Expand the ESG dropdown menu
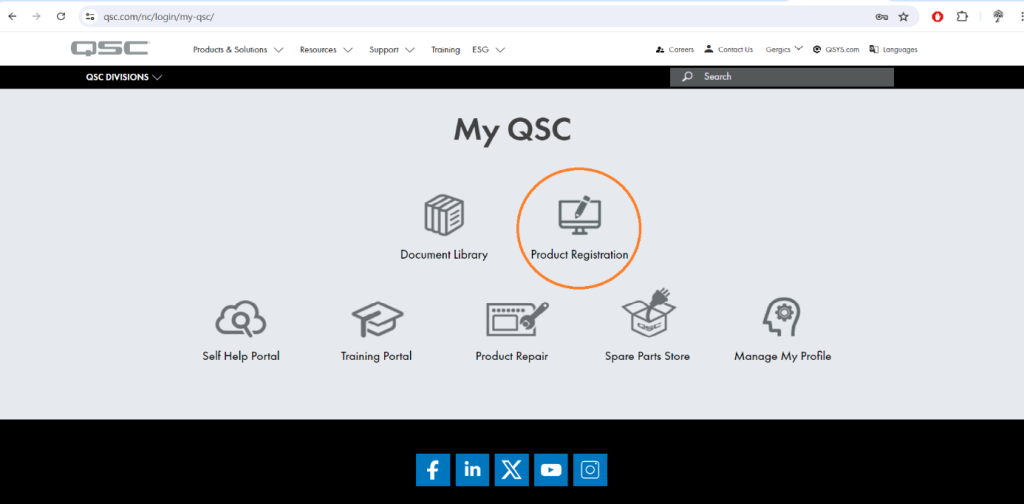This screenshot has height=504, width=1024. (x=488, y=50)
